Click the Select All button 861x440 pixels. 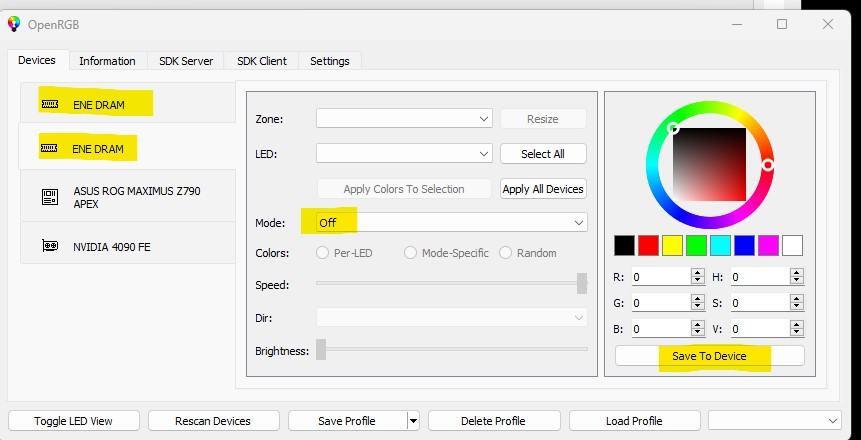(x=543, y=154)
